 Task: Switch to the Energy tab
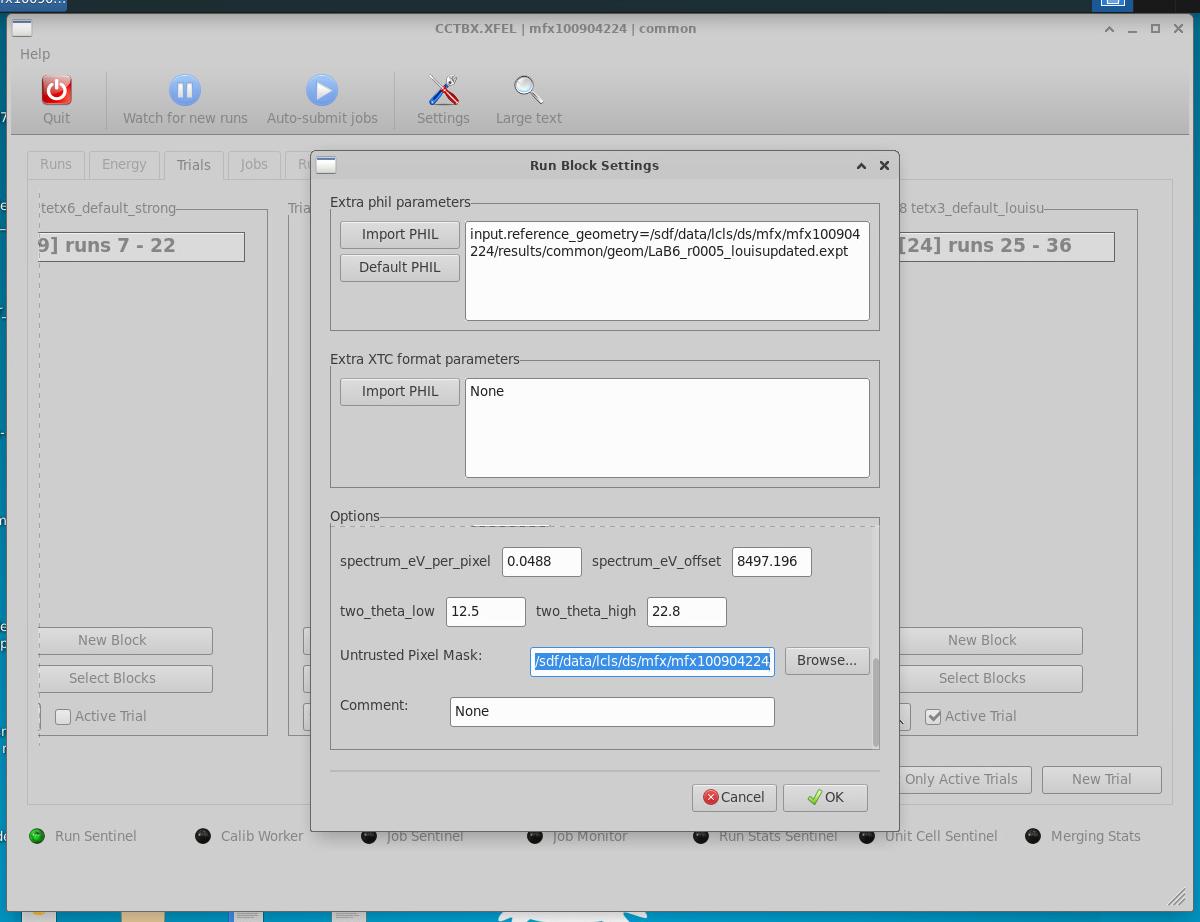[x=124, y=164]
